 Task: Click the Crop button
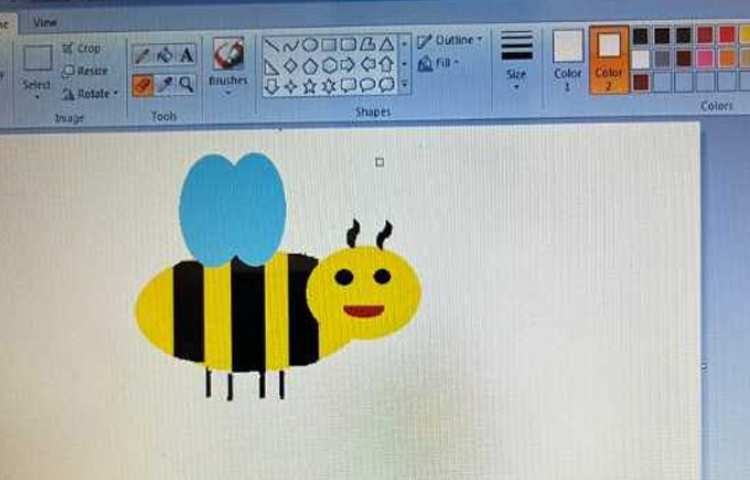81,48
